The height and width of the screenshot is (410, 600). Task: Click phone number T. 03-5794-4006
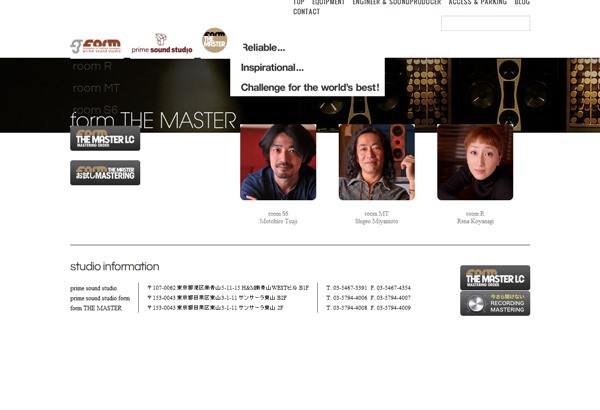pyautogui.click(x=346, y=298)
